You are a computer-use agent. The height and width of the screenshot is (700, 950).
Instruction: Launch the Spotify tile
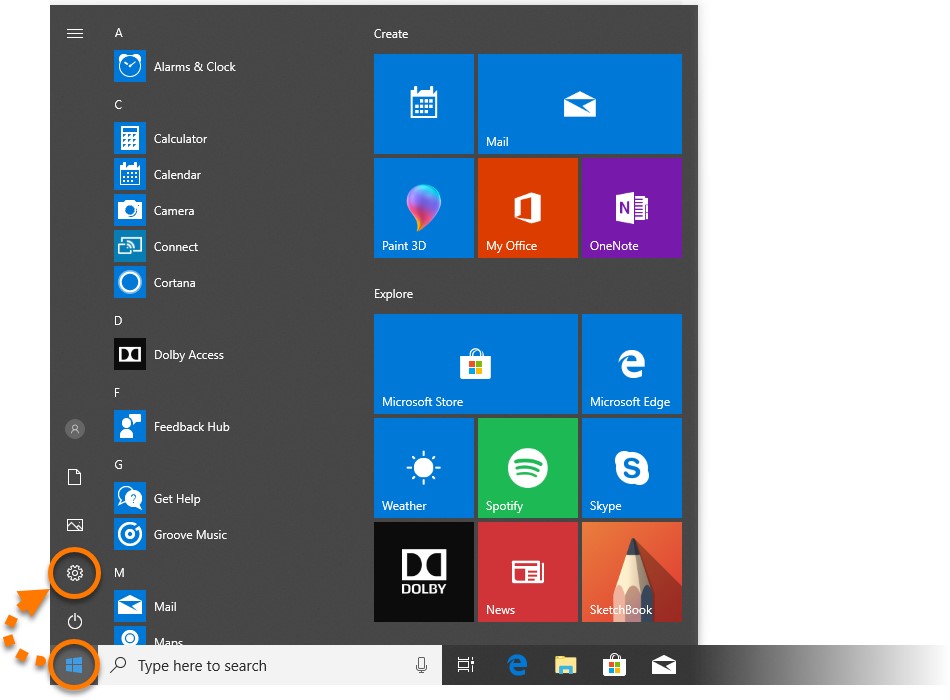coord(527,467)
